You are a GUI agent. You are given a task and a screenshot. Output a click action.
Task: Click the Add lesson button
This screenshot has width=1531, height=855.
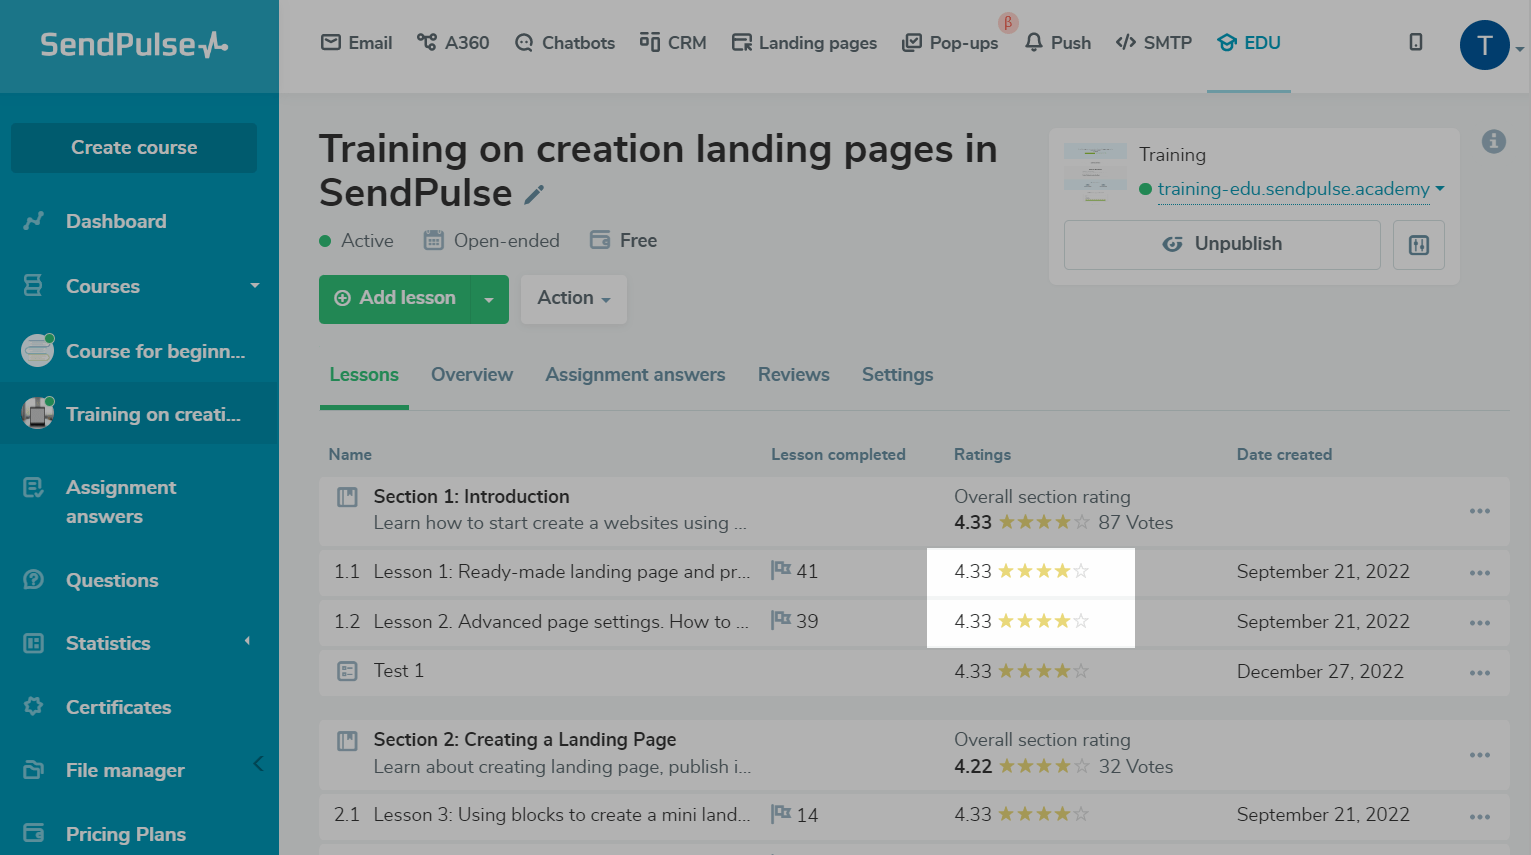click(395, 298)
